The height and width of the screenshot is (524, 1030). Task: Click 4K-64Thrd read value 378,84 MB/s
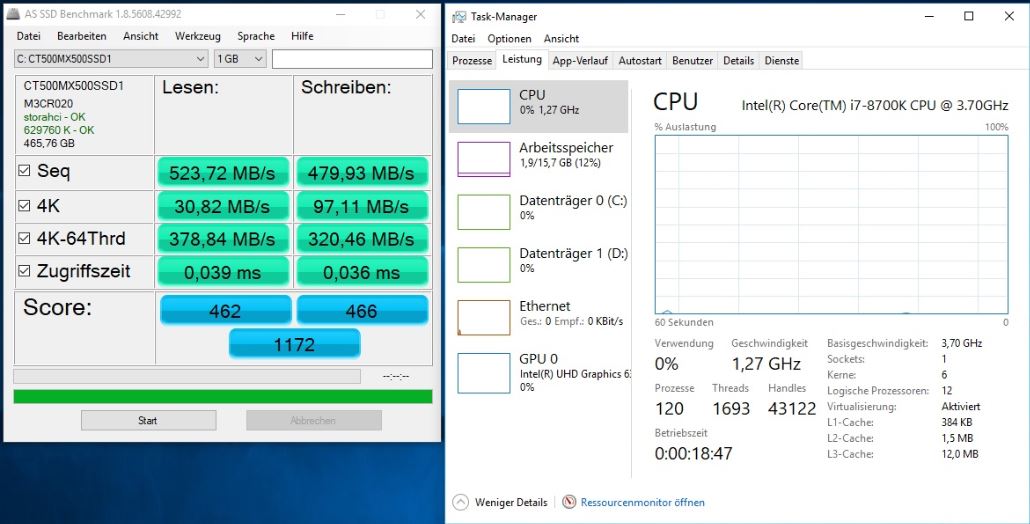[x=223, y=239]
